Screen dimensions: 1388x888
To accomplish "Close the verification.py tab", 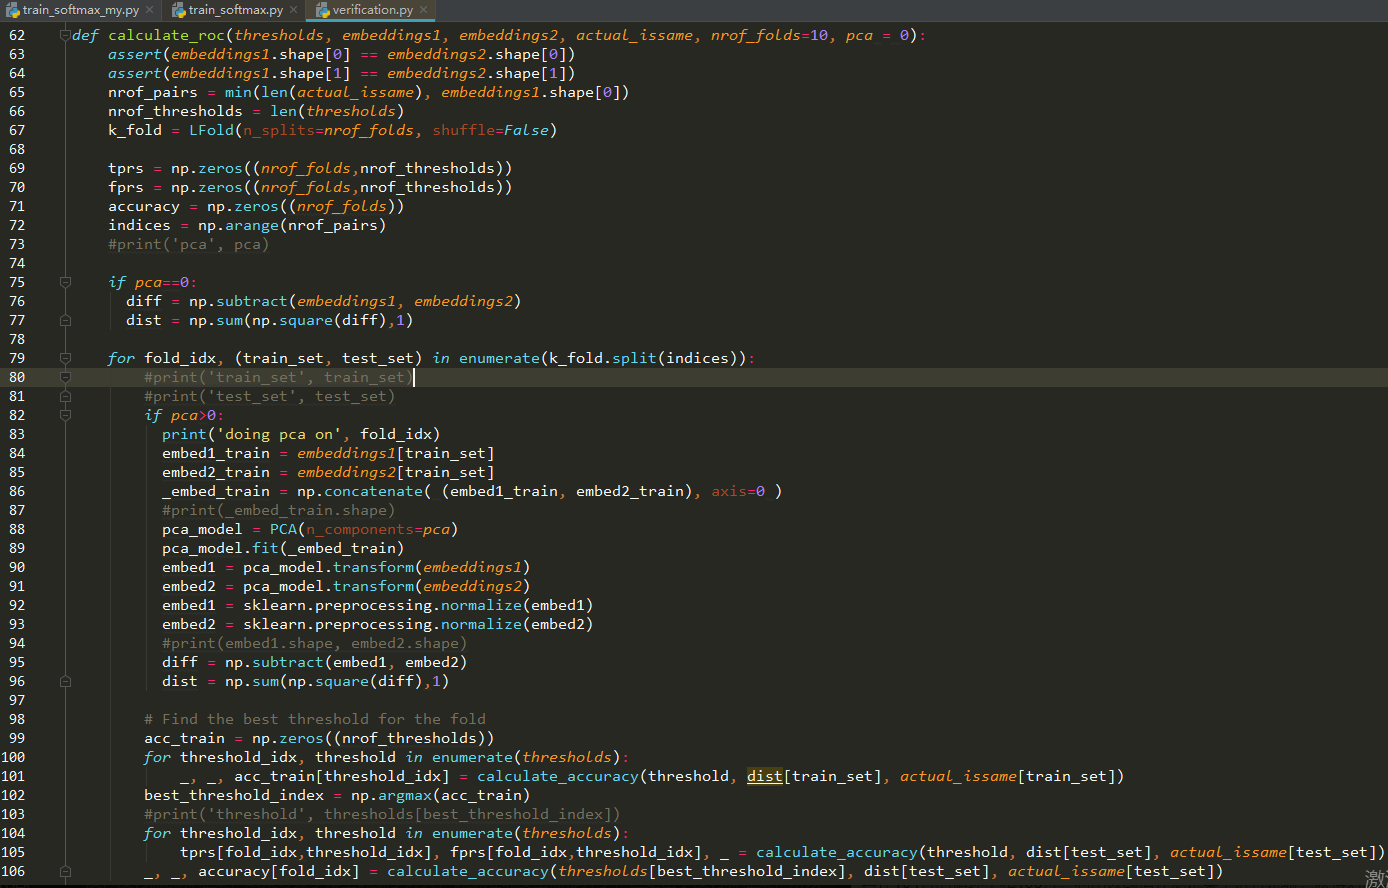I will (423, 10).
